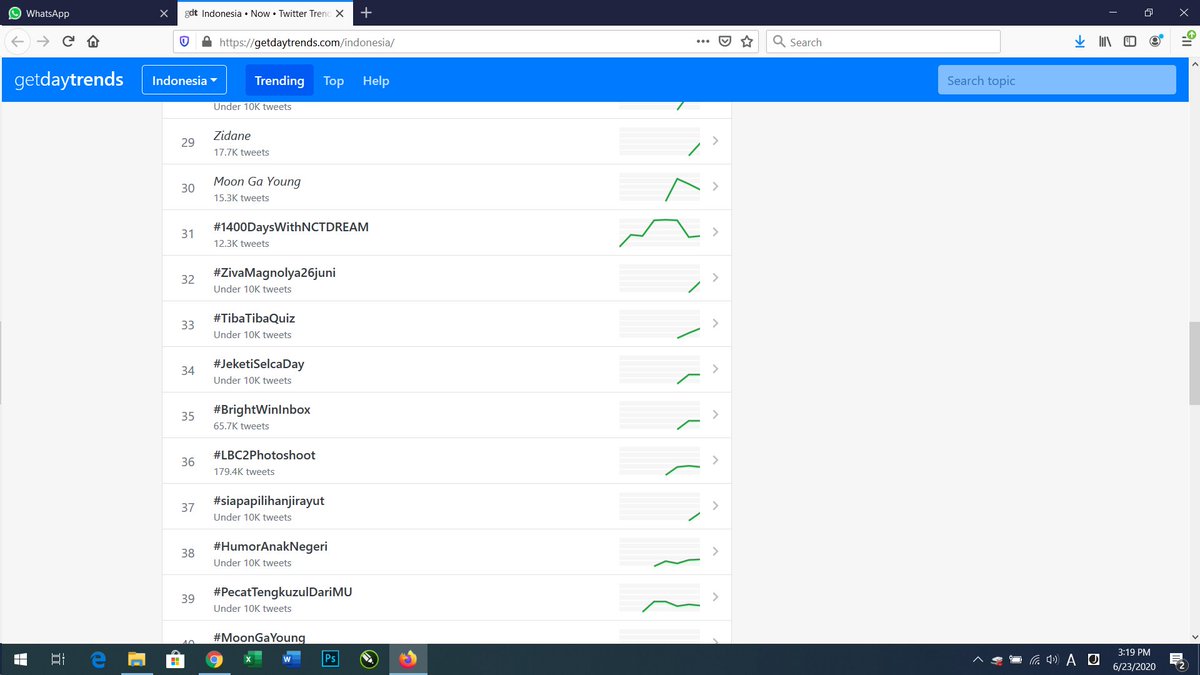Open the Moon Ga Young trend
This screenshot has width=1200, height=675.
[x=257, y=182]
